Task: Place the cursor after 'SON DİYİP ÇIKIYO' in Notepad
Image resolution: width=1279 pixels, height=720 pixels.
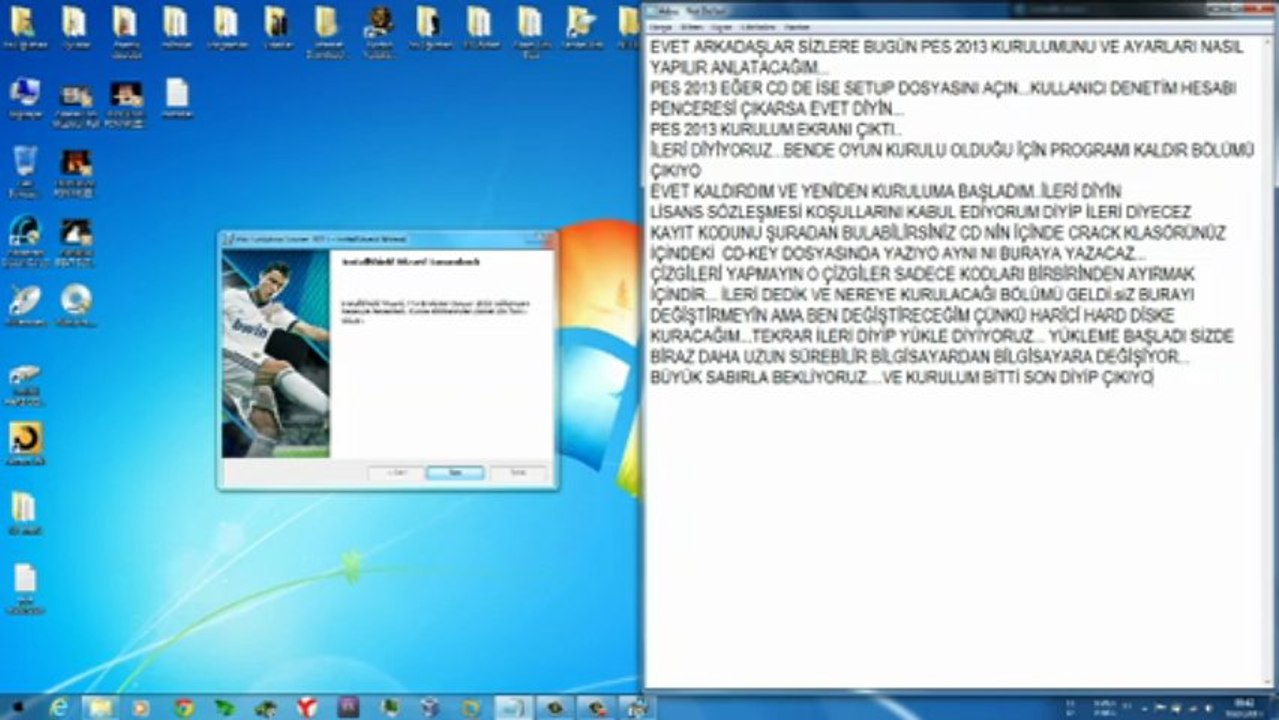Action: tap(1154, 377)
